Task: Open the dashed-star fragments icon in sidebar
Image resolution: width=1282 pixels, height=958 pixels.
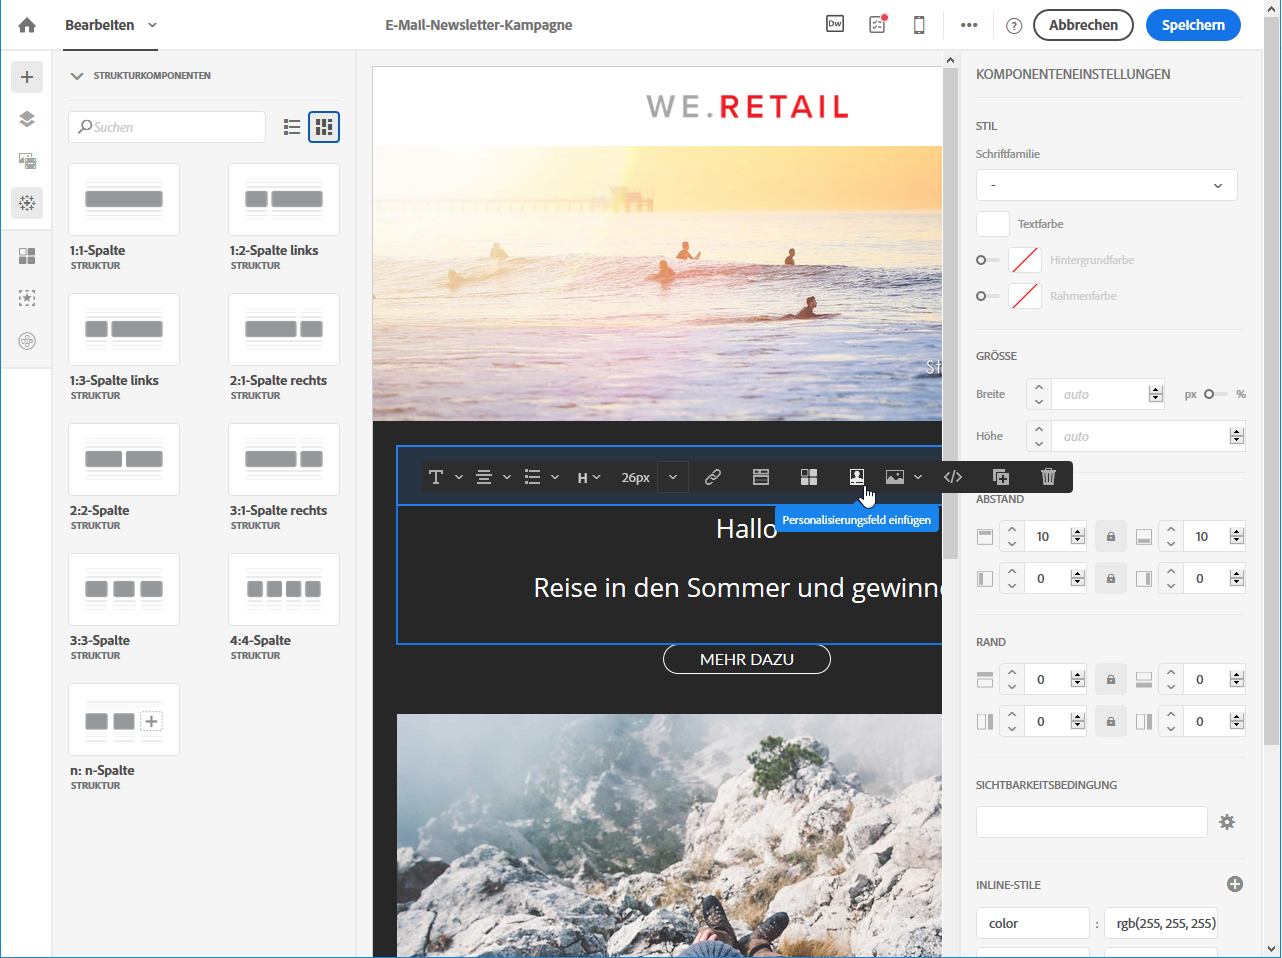Action: click(27, 298)
